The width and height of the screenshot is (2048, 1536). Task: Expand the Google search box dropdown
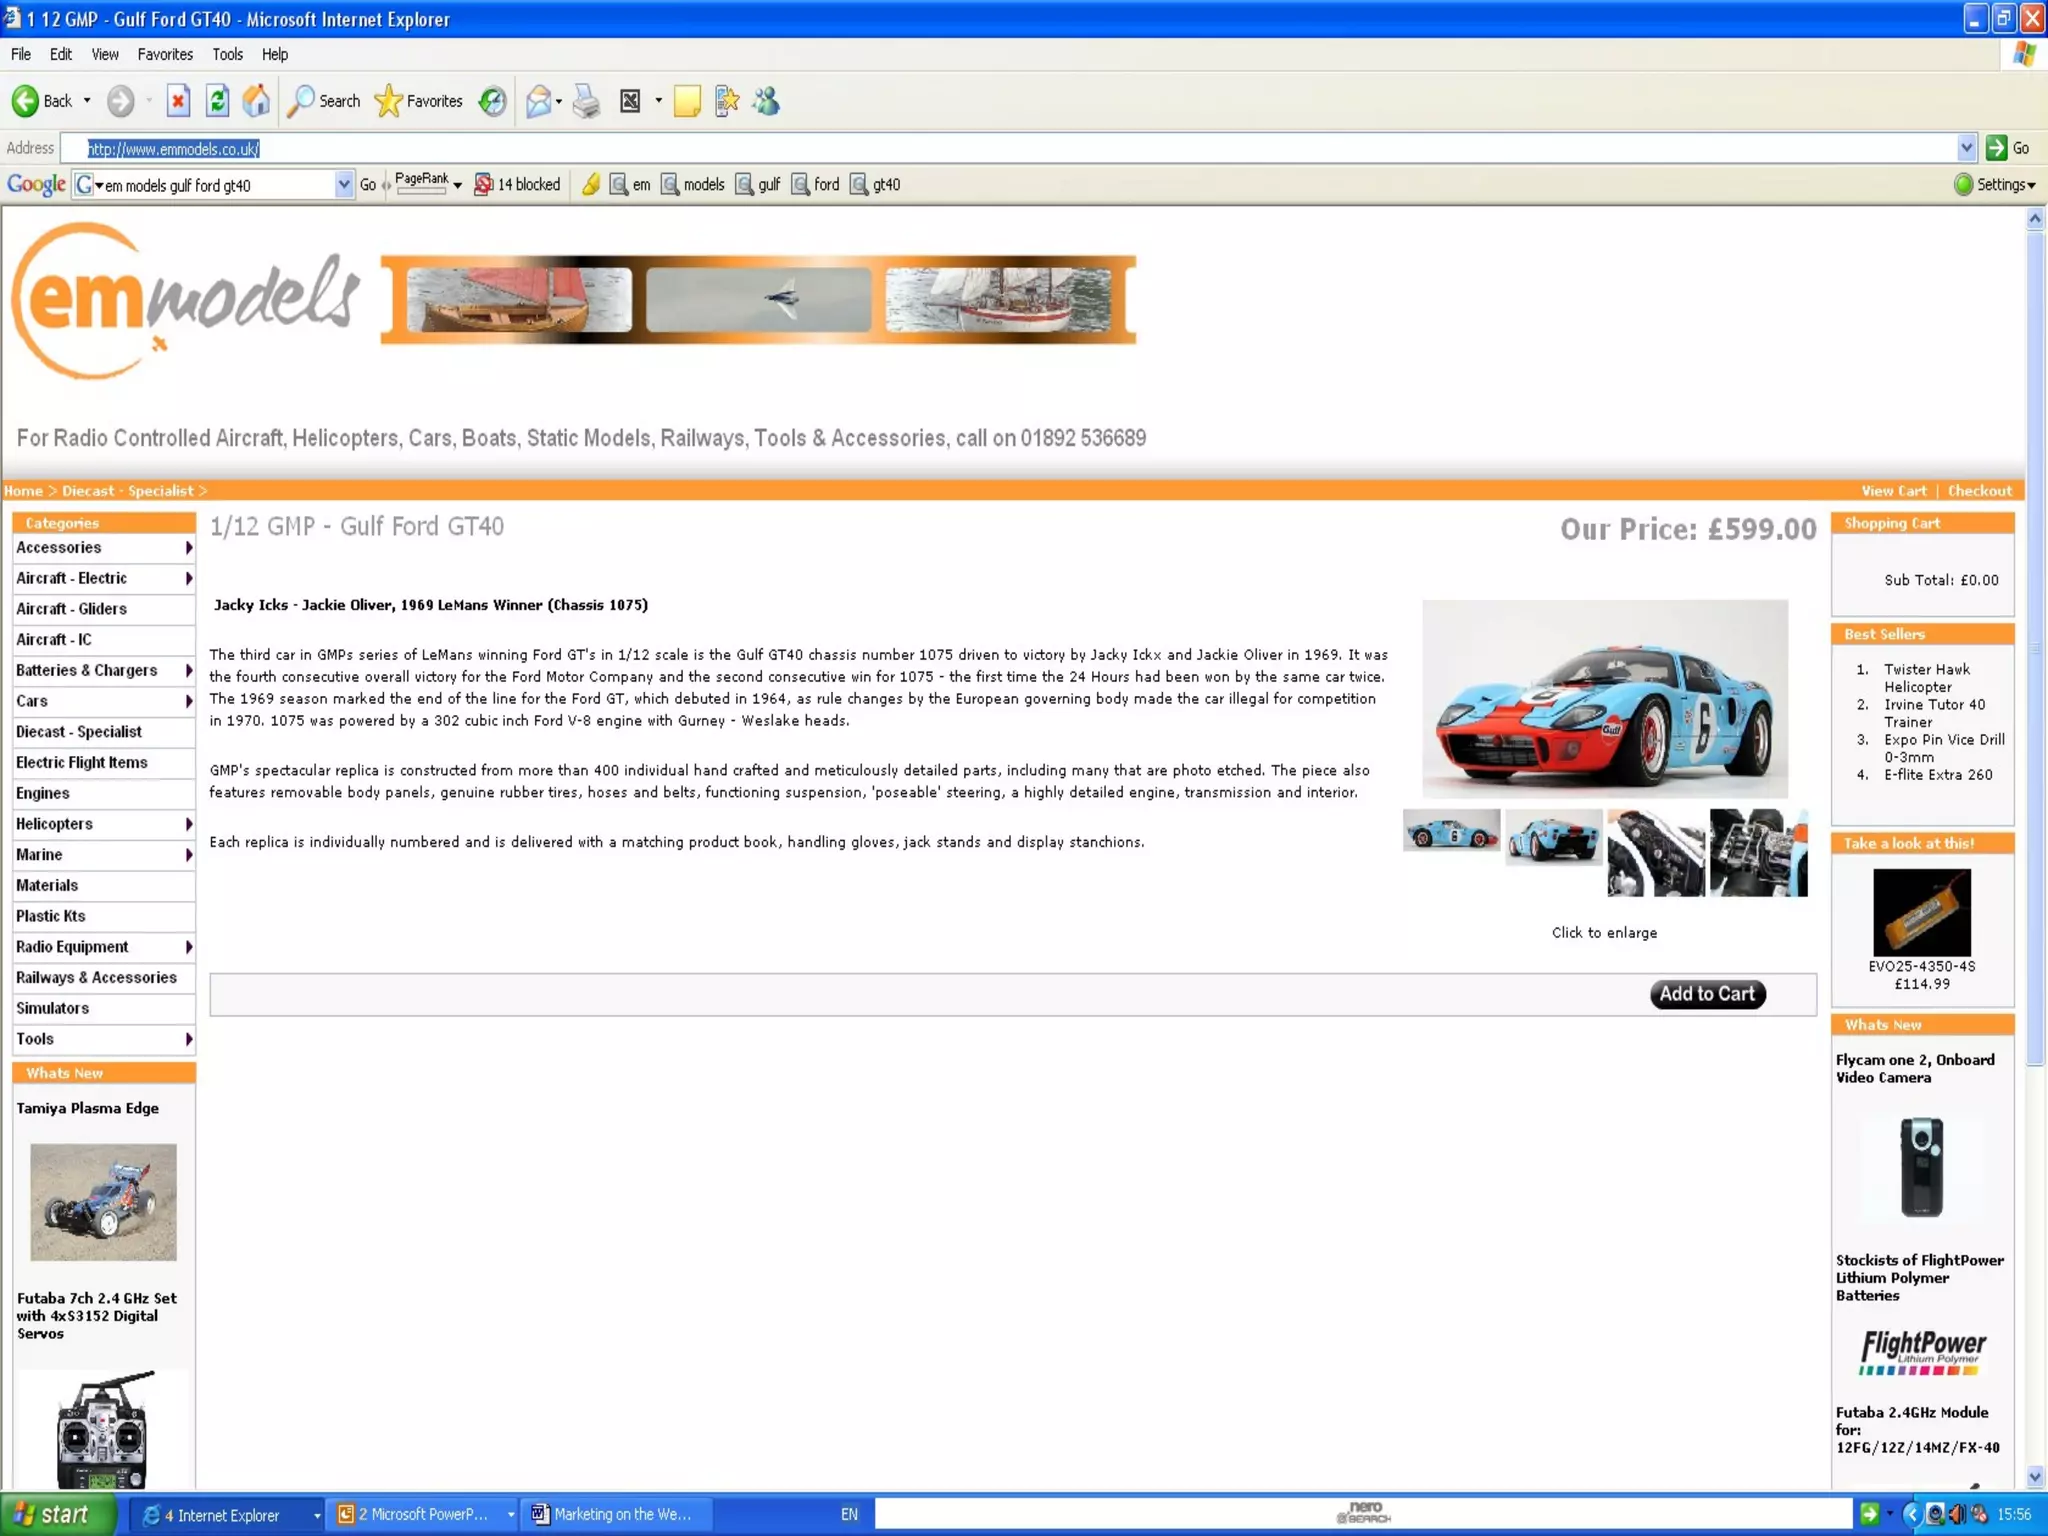click(x=343, y=184)
